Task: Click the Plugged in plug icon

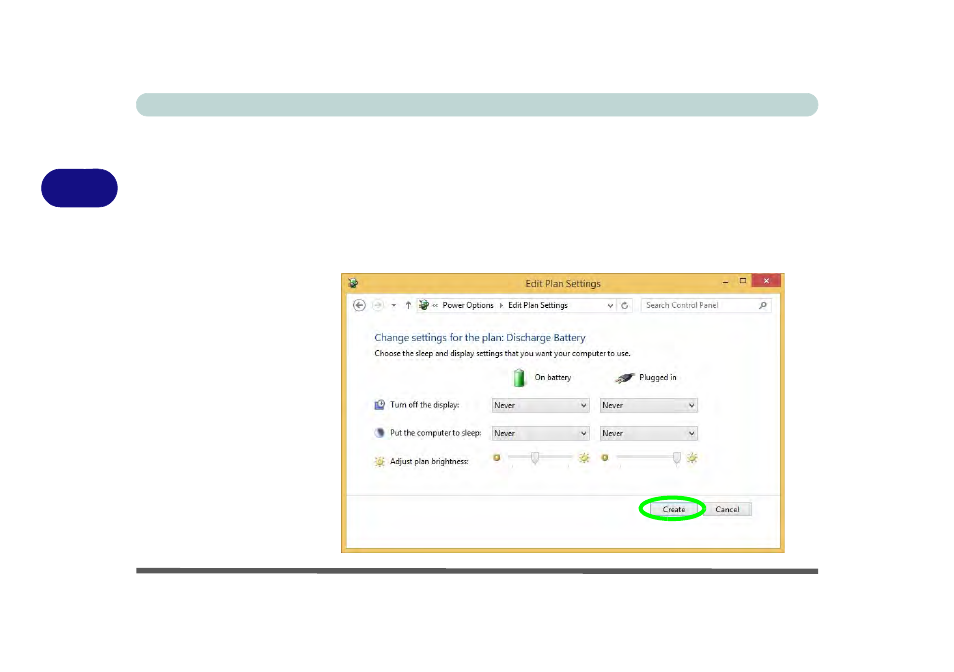Action: pyautogui.click(x=624, y=378)
